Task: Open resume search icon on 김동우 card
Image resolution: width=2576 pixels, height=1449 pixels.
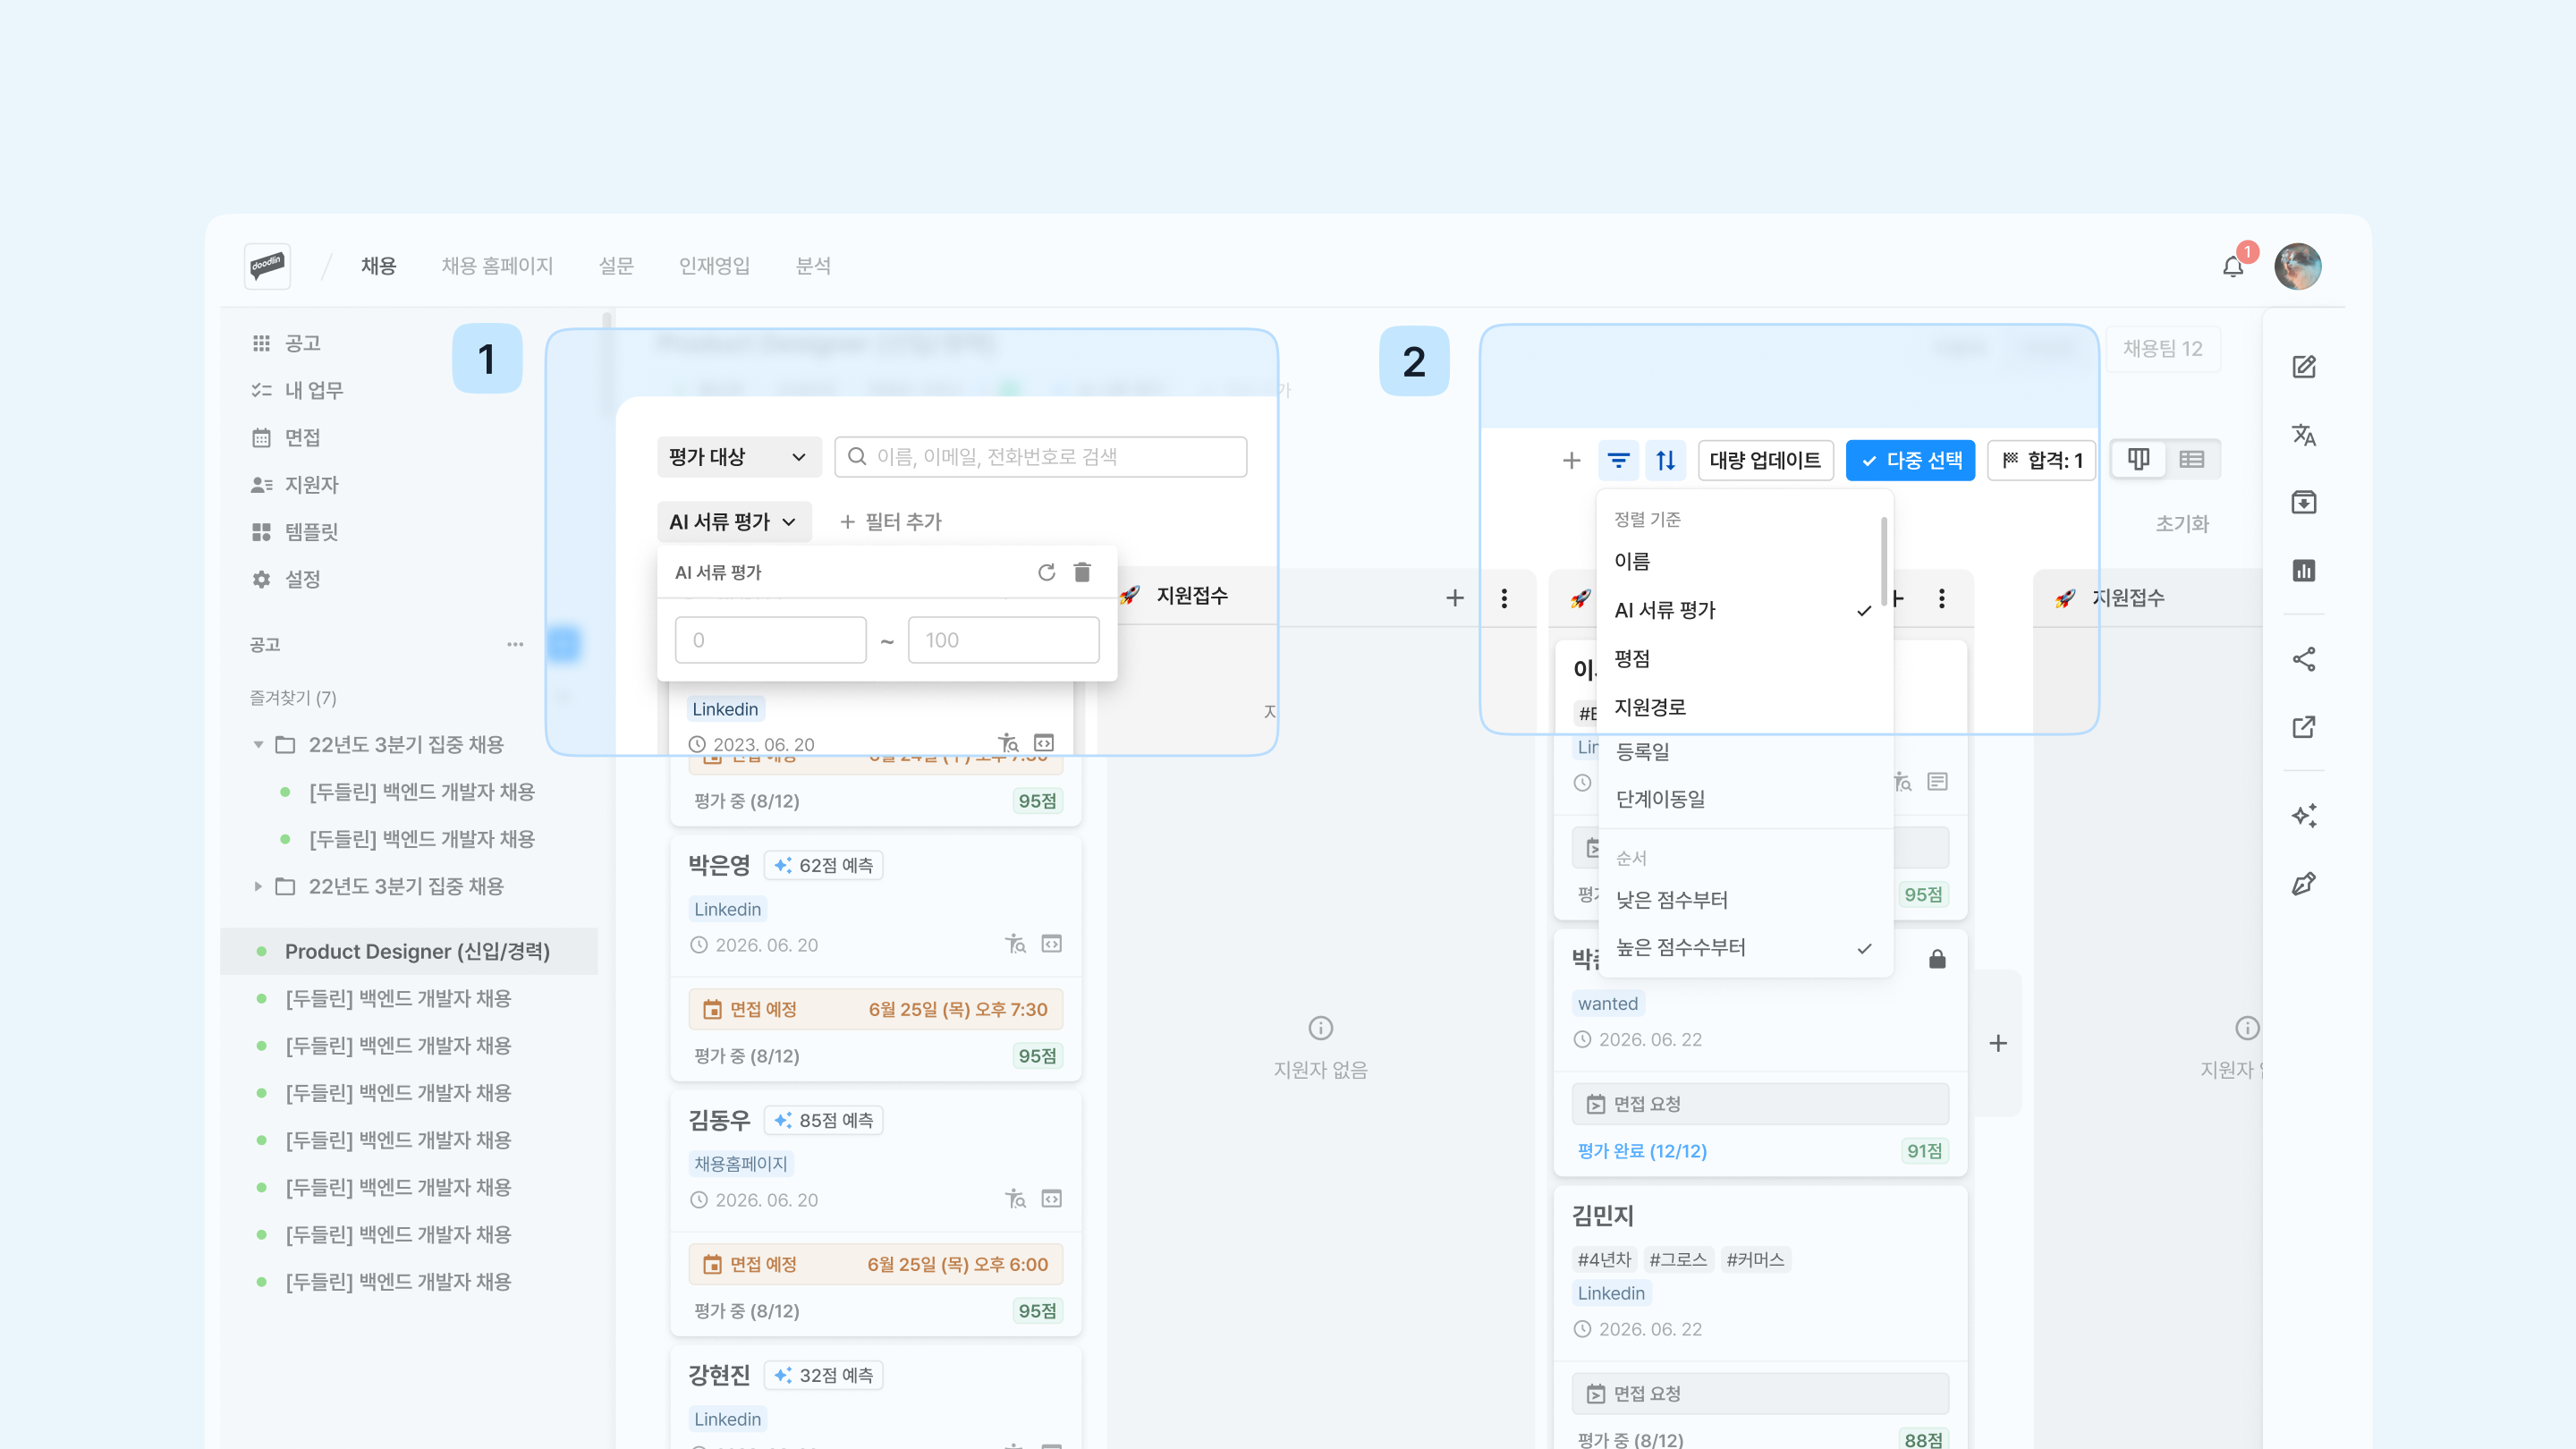Action: tap(1016, 1199)
